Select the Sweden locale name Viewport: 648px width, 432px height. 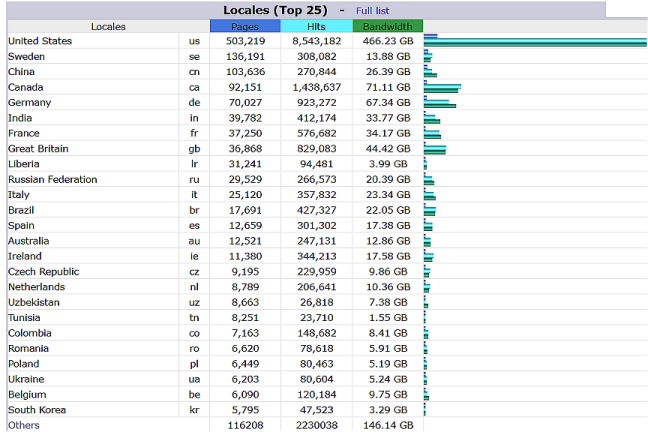pyautogui.click(x=26, y=56)
